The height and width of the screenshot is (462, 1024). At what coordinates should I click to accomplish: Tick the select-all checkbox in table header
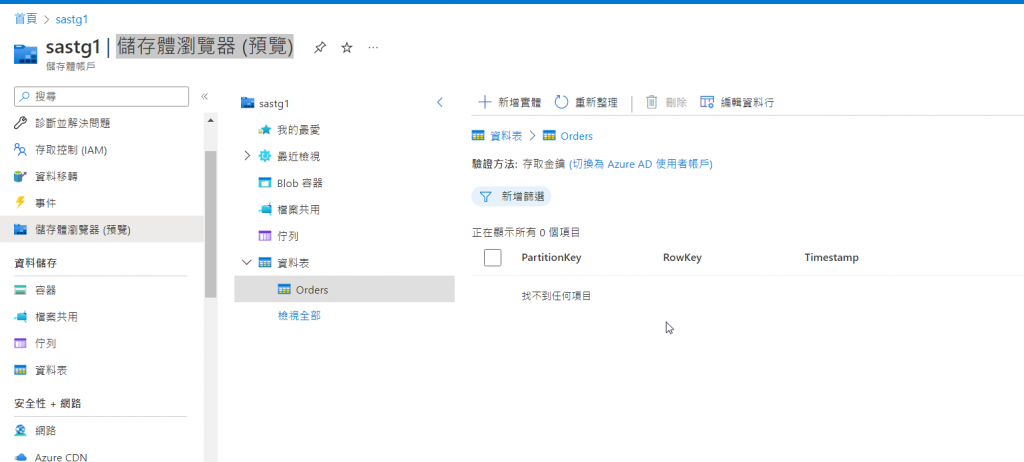click(493, 257)
